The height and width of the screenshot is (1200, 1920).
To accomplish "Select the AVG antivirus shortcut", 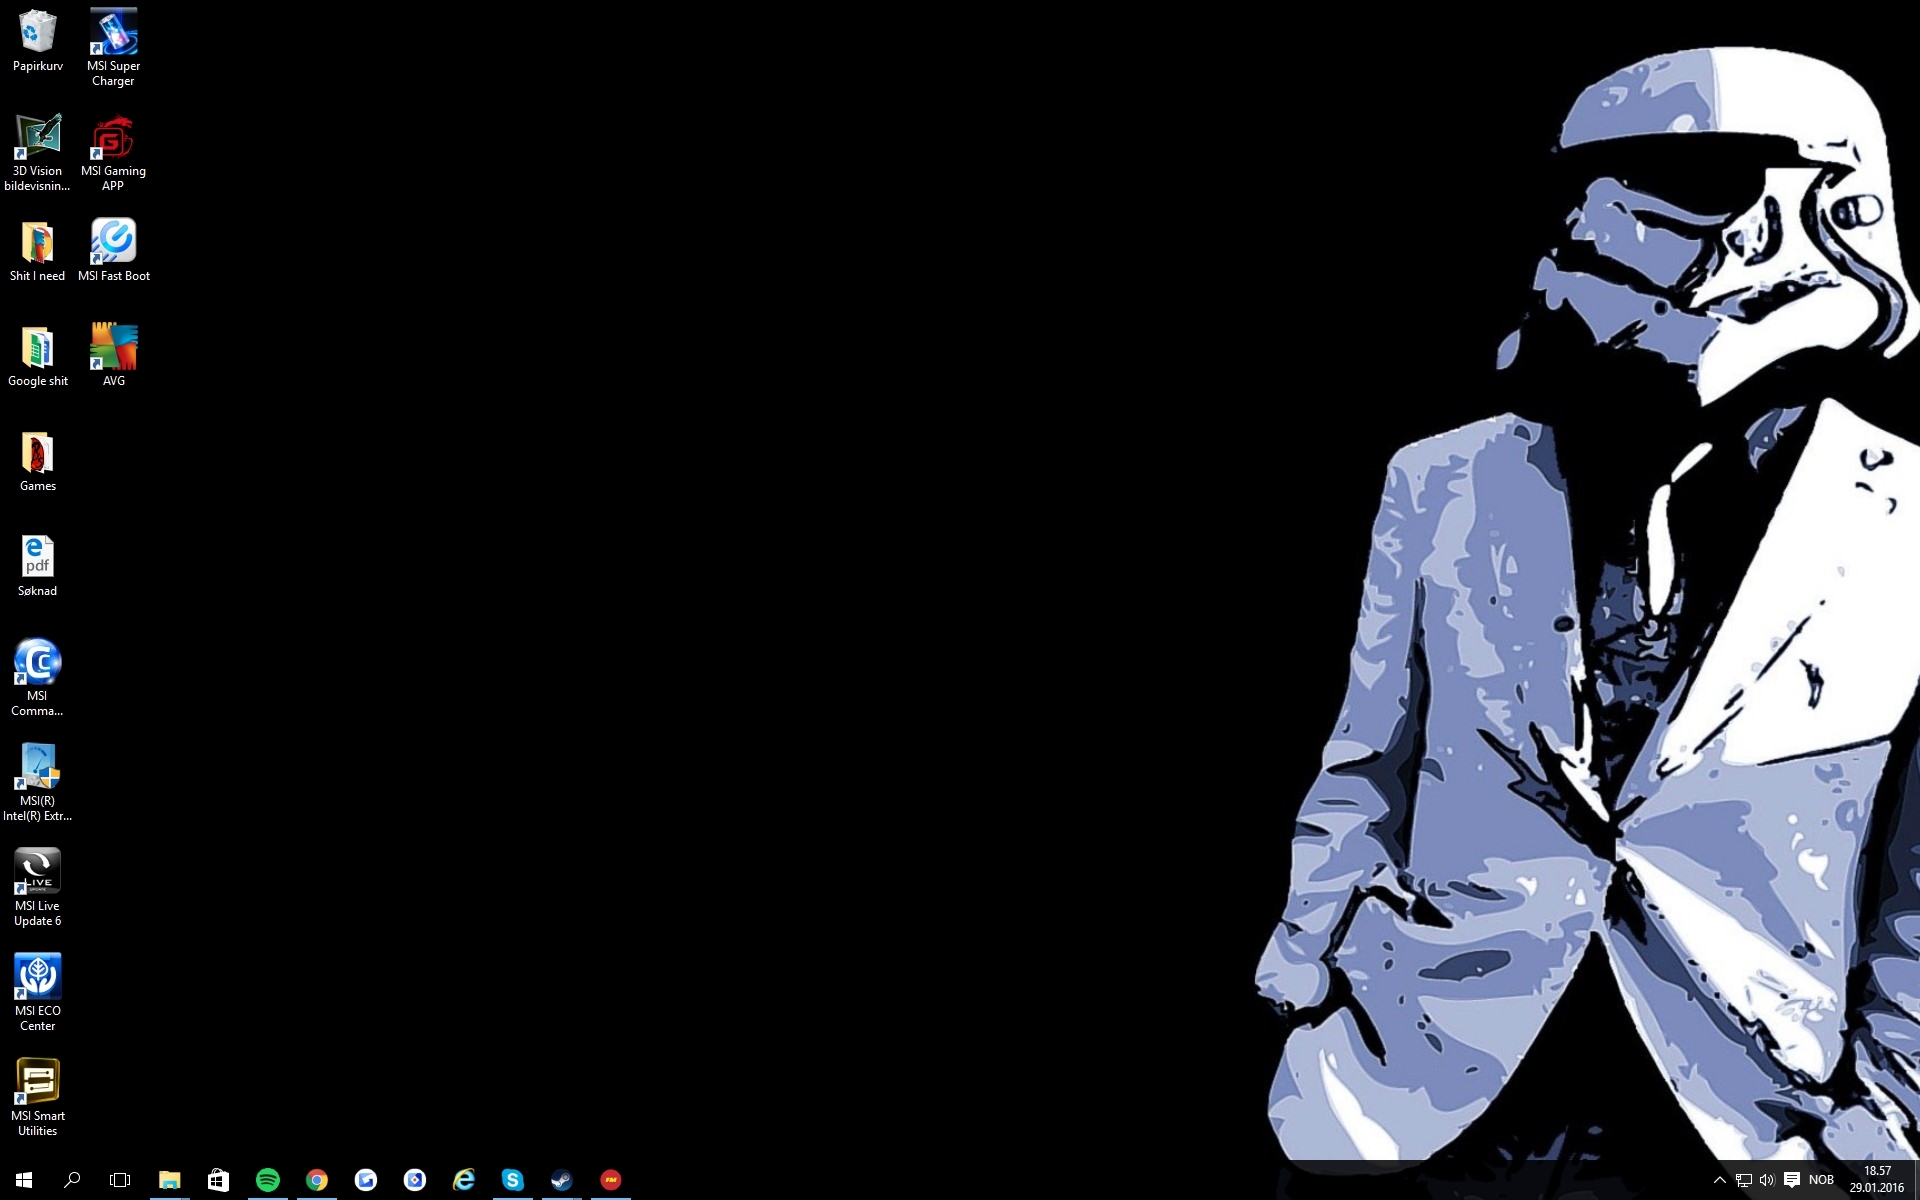I will (113, 356).
